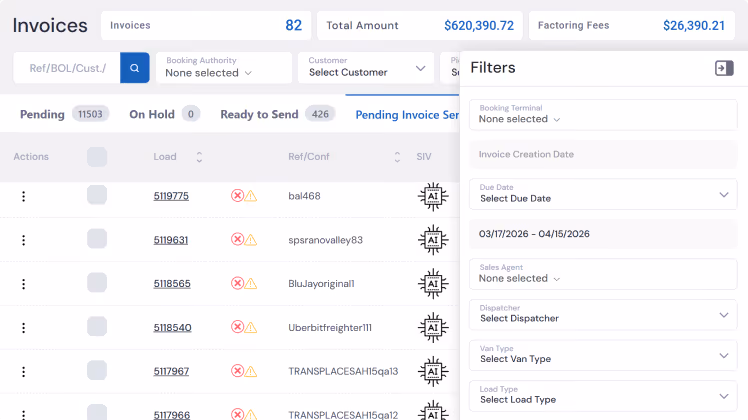Check the box for load 5118540
The image size is (748, 420).
click(x=97, y=326)
